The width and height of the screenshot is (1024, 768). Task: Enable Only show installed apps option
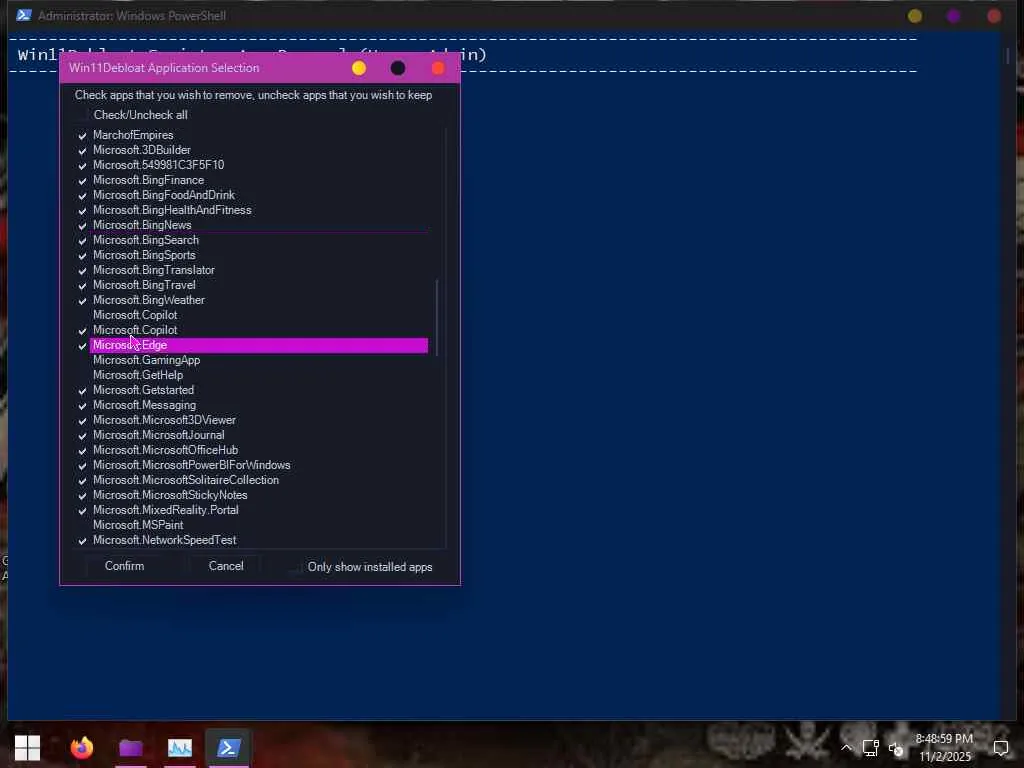pyautogui.click(x=296, y=567)
